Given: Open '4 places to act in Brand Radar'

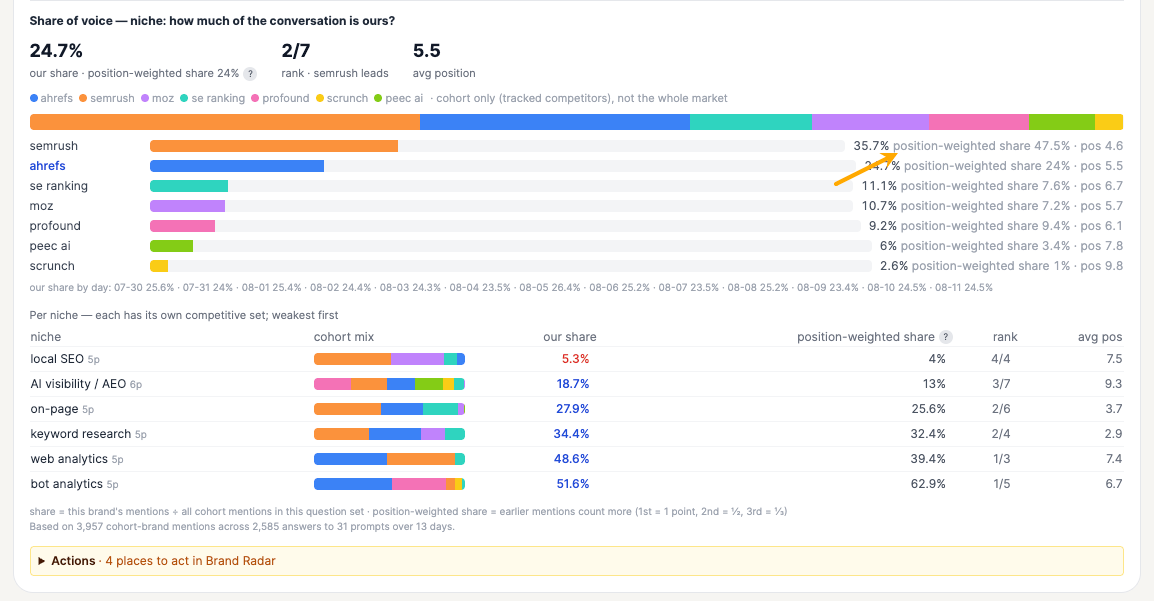Looking at the screenshot, I should pos(190,561).
